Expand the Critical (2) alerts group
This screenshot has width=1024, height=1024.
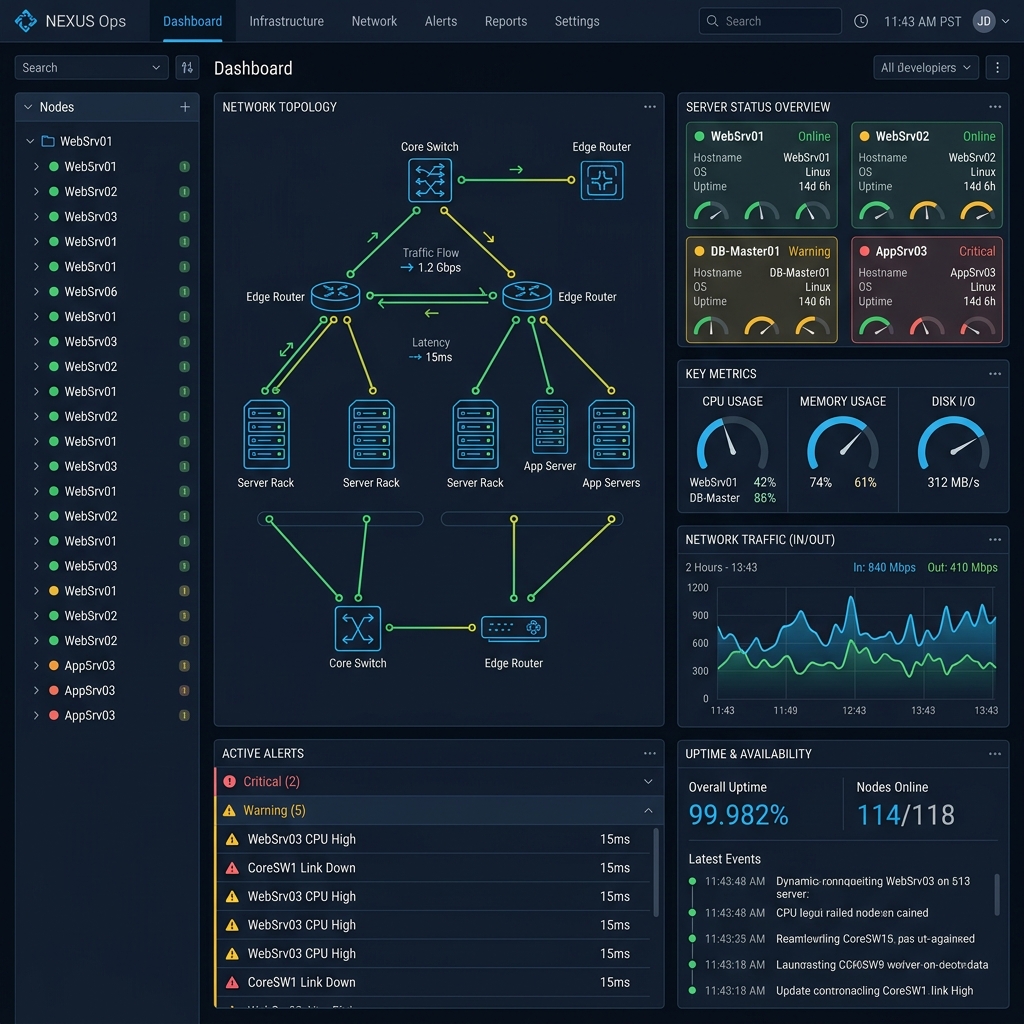point(648,782)
